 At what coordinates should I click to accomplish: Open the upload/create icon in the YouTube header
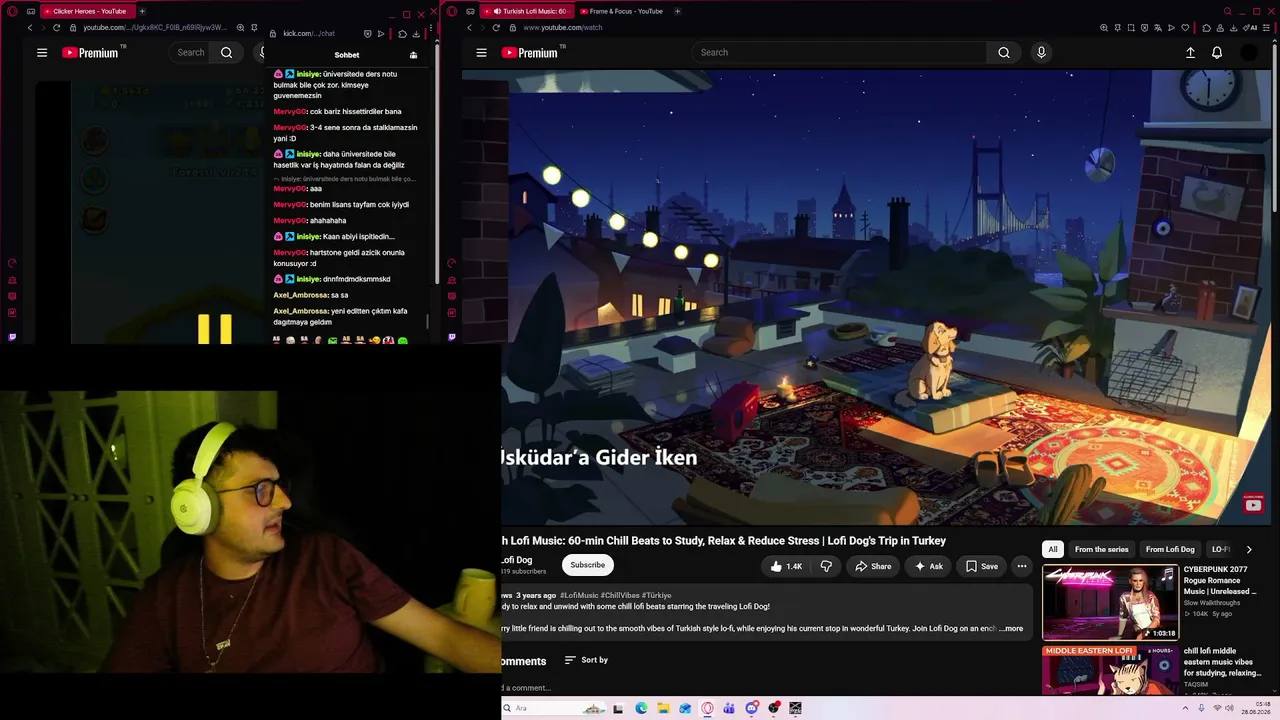click(1190, 53)
